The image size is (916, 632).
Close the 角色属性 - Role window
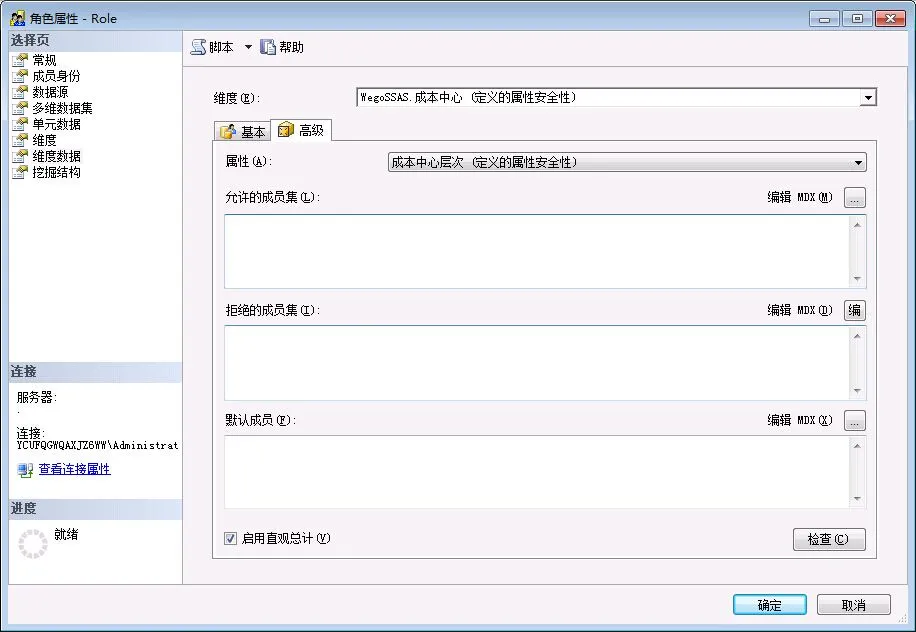tap(890, 19)
